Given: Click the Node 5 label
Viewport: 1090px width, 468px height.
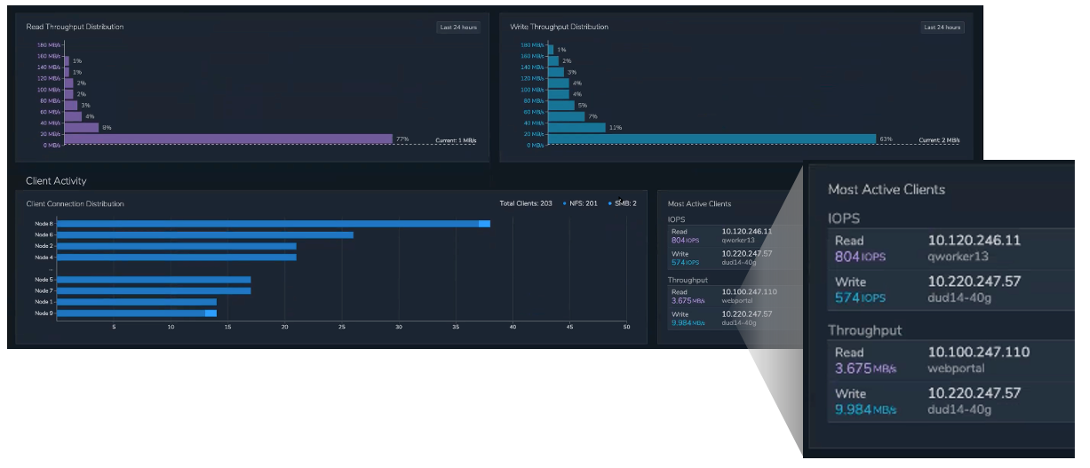Looking at the screenshot, I should pos(43,279).
